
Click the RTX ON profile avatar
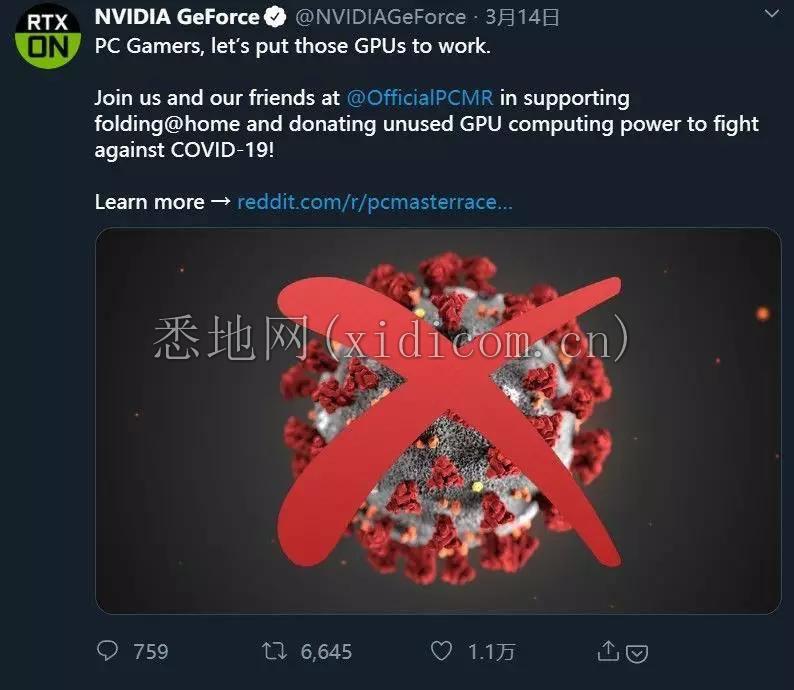pyautogui.click(x=48, y=36)
